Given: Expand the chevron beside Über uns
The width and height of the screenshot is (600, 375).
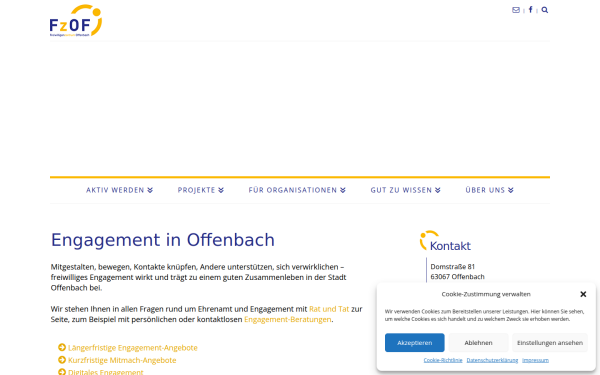Looking at the screenshot, I should point(511,190).
